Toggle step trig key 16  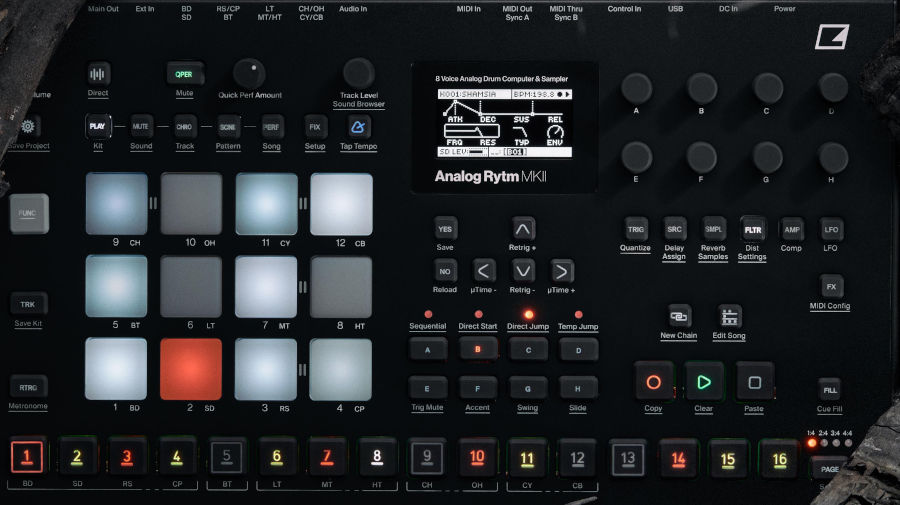[x=779, y=459]
